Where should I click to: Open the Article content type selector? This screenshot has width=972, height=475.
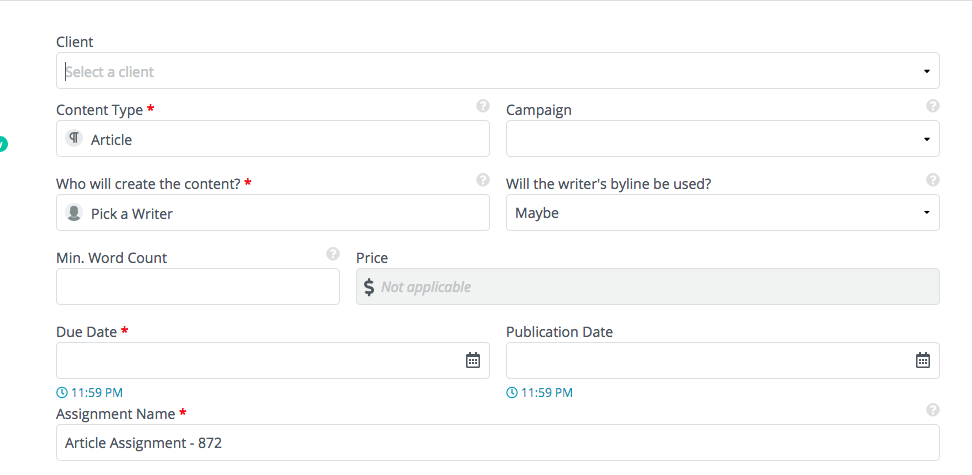(273, 139)
